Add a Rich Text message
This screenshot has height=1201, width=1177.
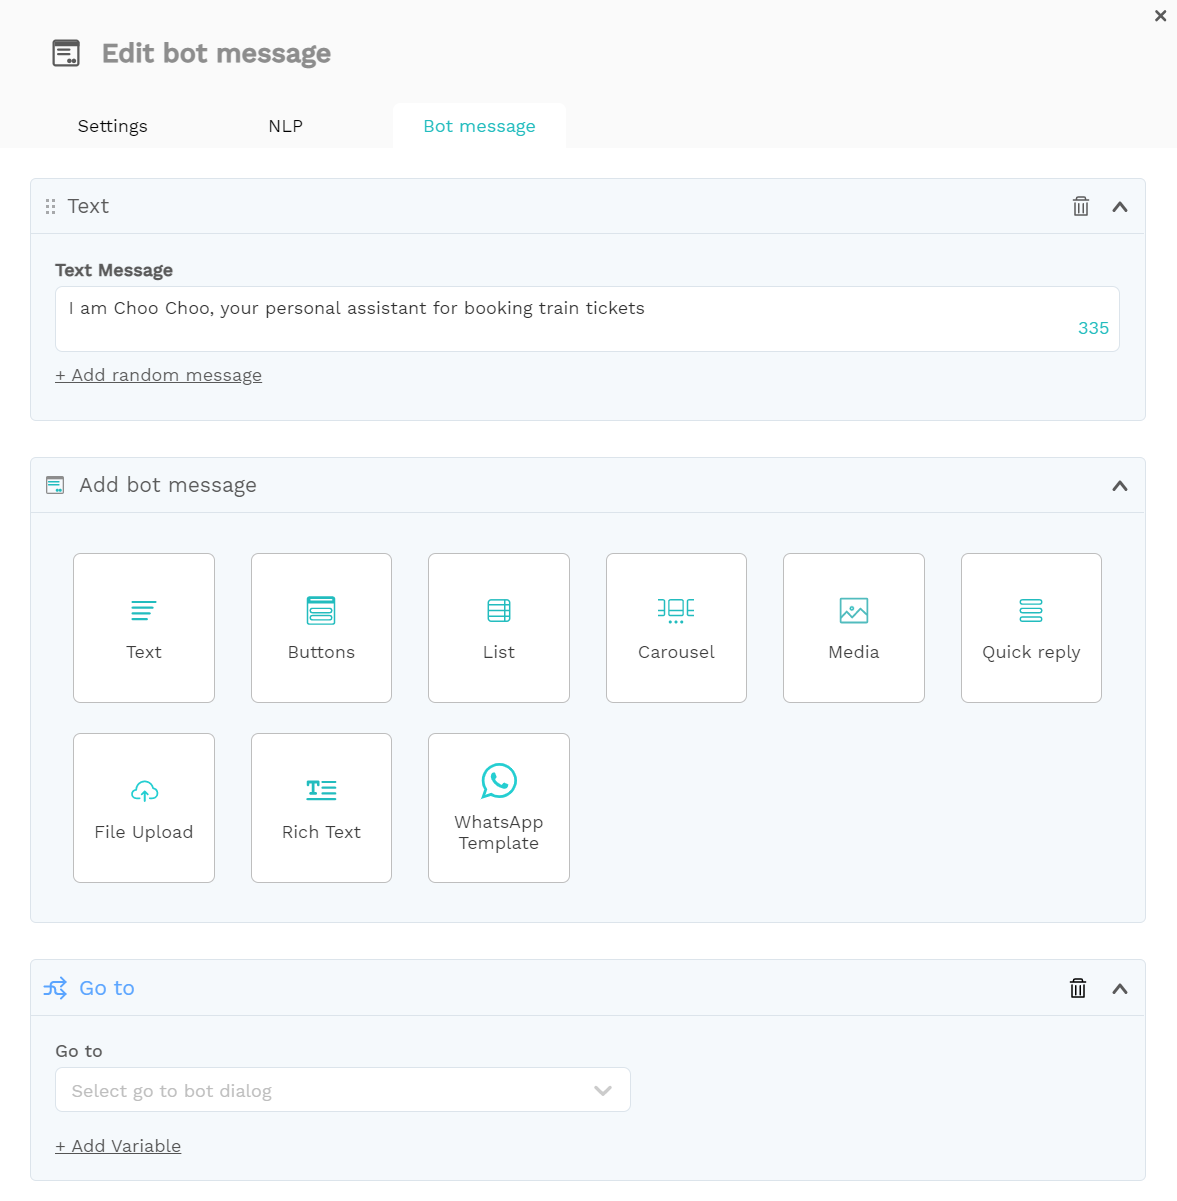click(x=321, y=808)
